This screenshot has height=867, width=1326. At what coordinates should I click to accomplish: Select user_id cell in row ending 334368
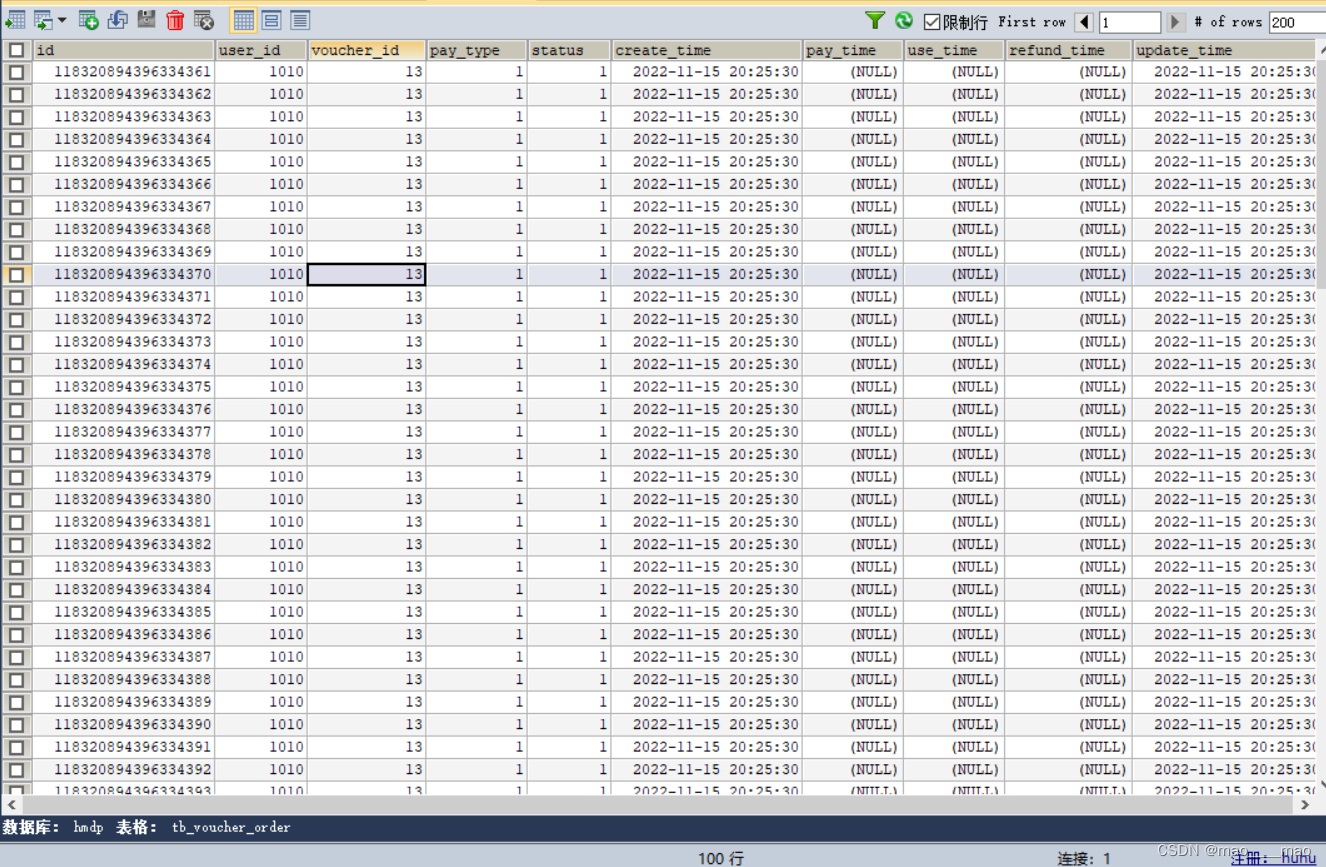[261, 229]
